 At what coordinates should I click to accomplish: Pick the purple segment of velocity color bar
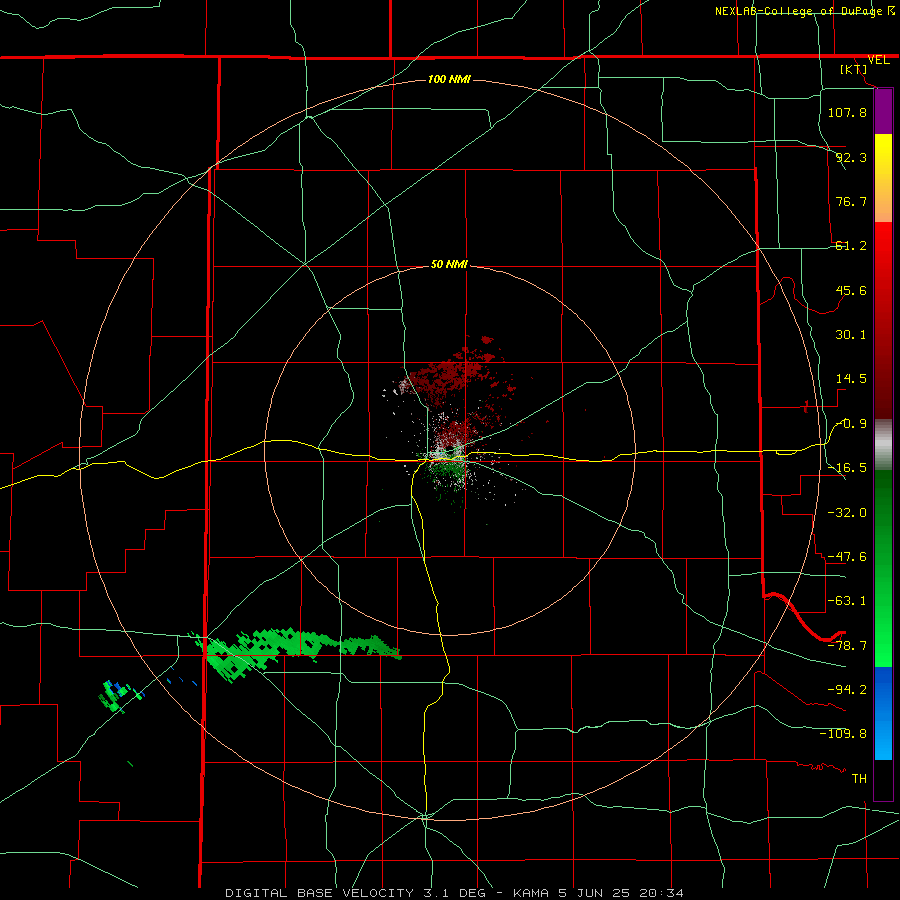click(883, 112)
